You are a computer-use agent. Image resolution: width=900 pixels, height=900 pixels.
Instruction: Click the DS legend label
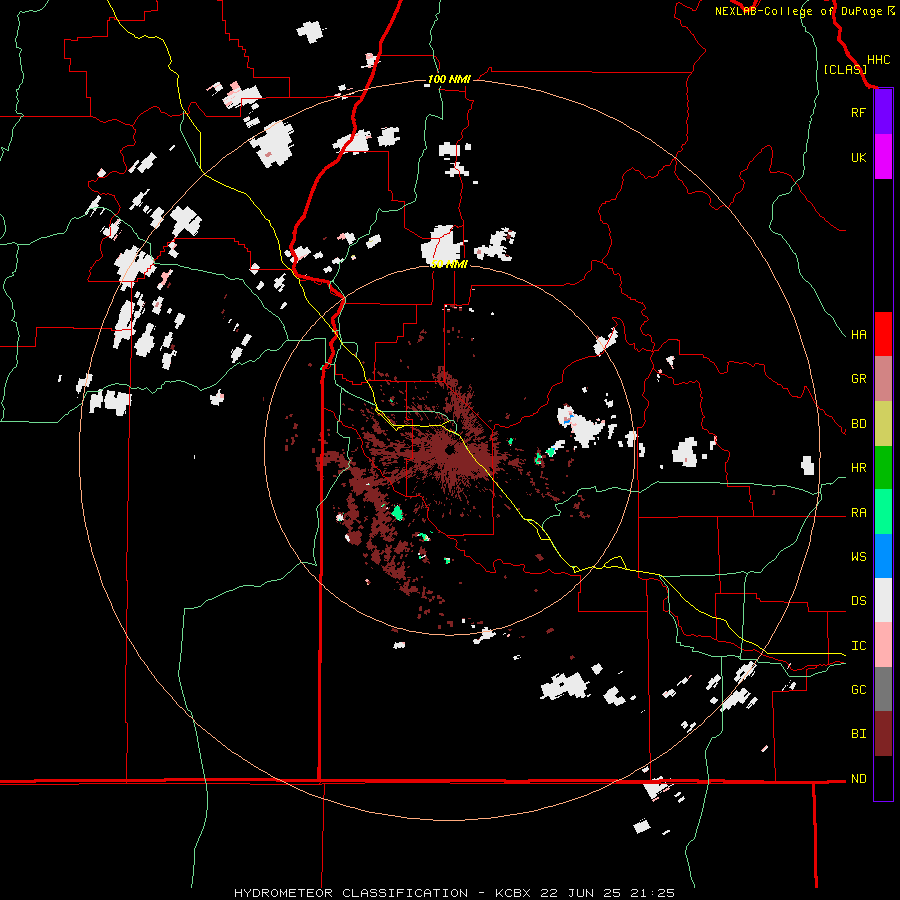tap(858, 601)
